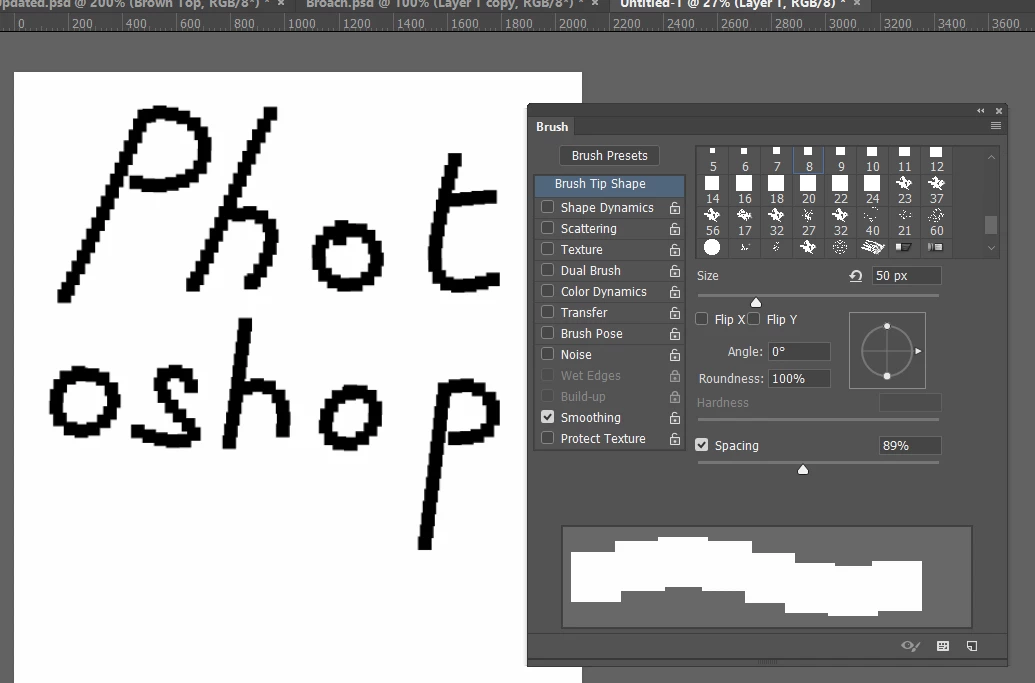
Task: Choose the speckle brush preset labeled 60
Action: [x=936, y=222]
